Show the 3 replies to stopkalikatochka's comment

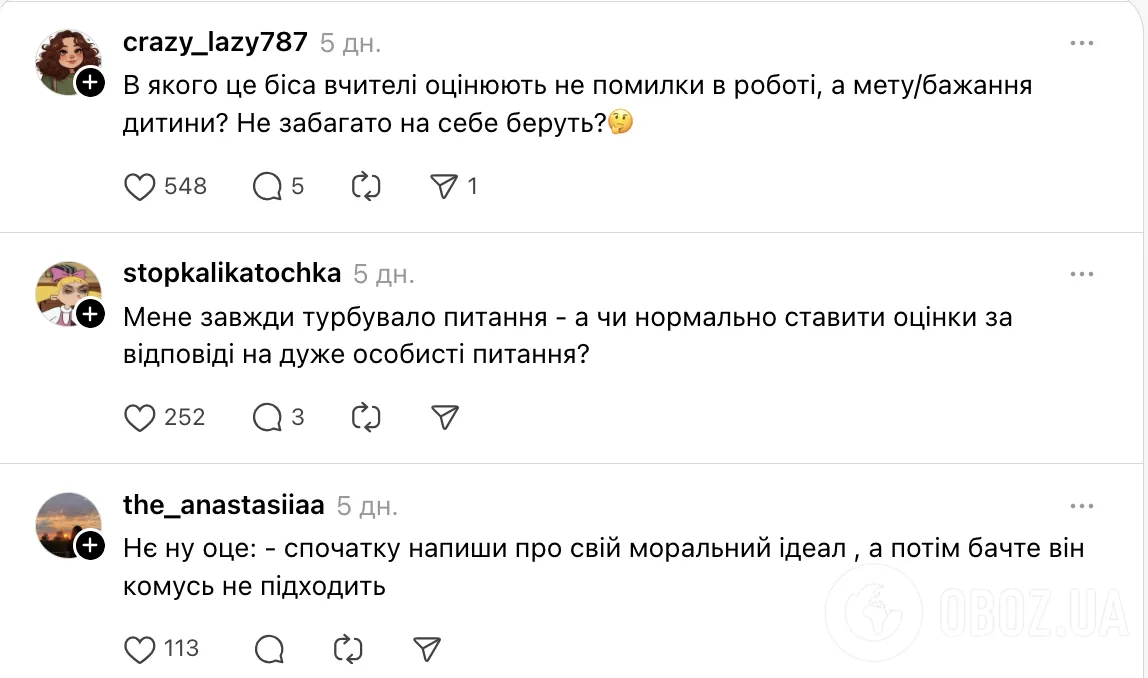tap(297, 419)
